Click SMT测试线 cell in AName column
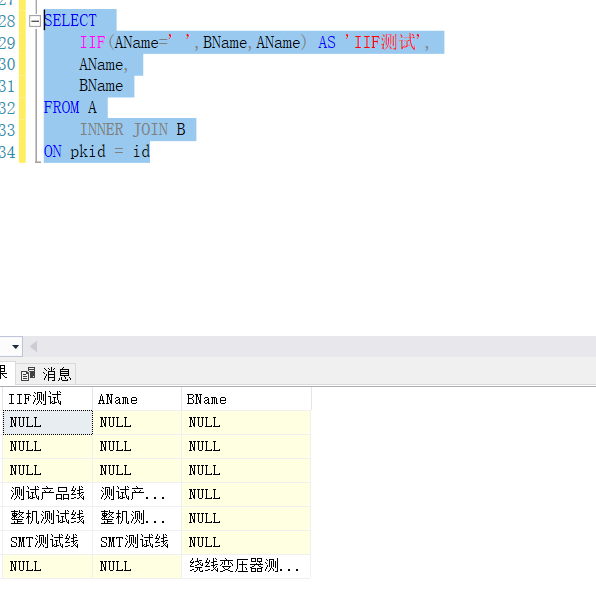This screenshot has width=596, height=595. (x=137, y=542)
